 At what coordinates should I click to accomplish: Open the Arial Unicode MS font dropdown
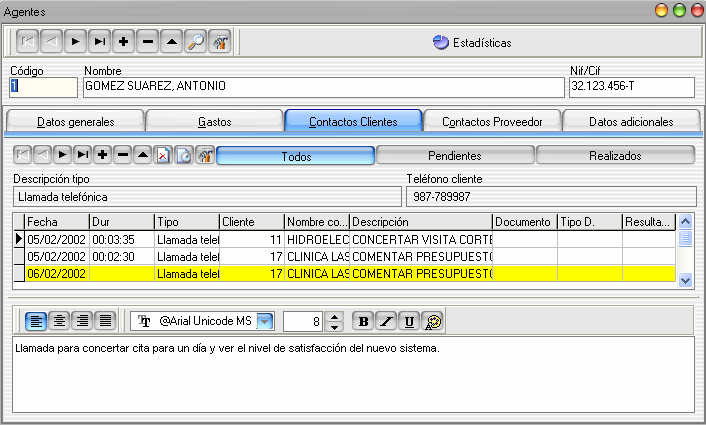click(x=265, y=321)
